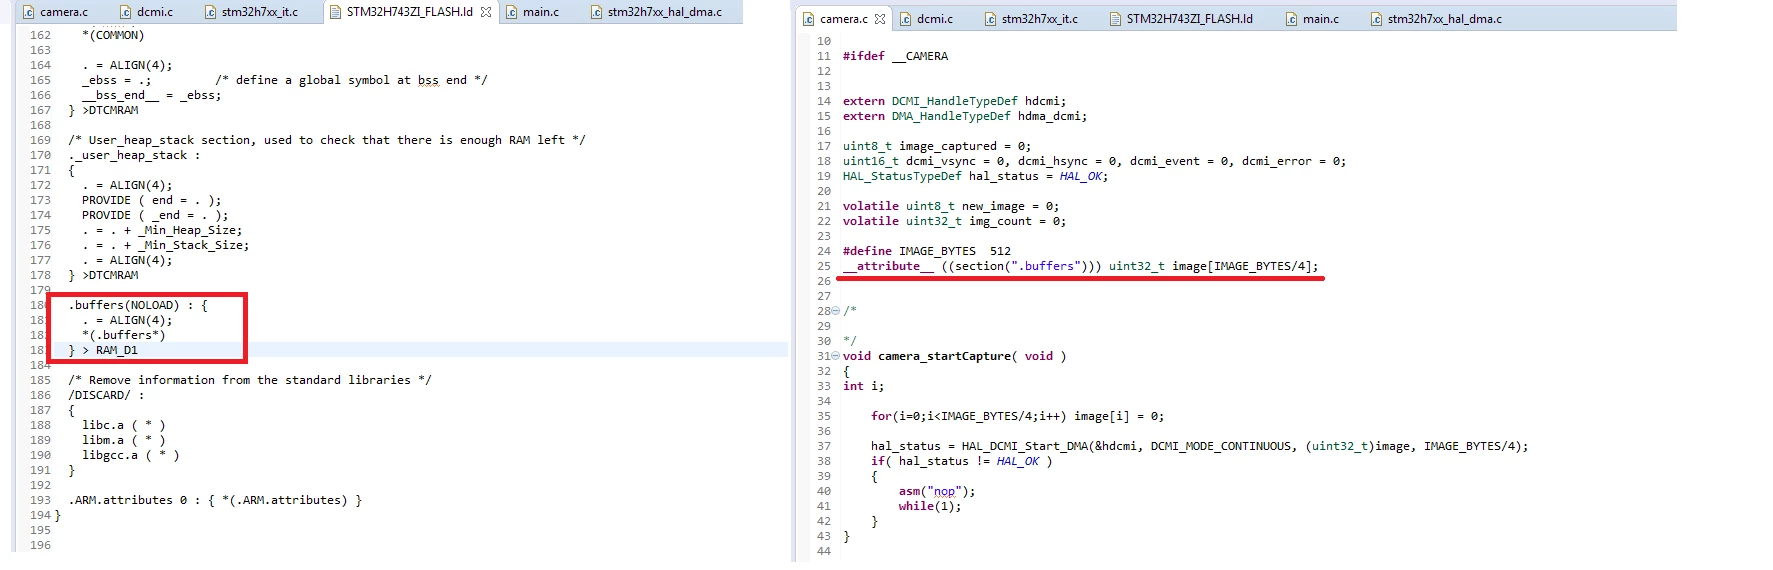Click the 'PROVIDE ( end = . );' line
This screenshot has width=1773, height=570.
152,200
